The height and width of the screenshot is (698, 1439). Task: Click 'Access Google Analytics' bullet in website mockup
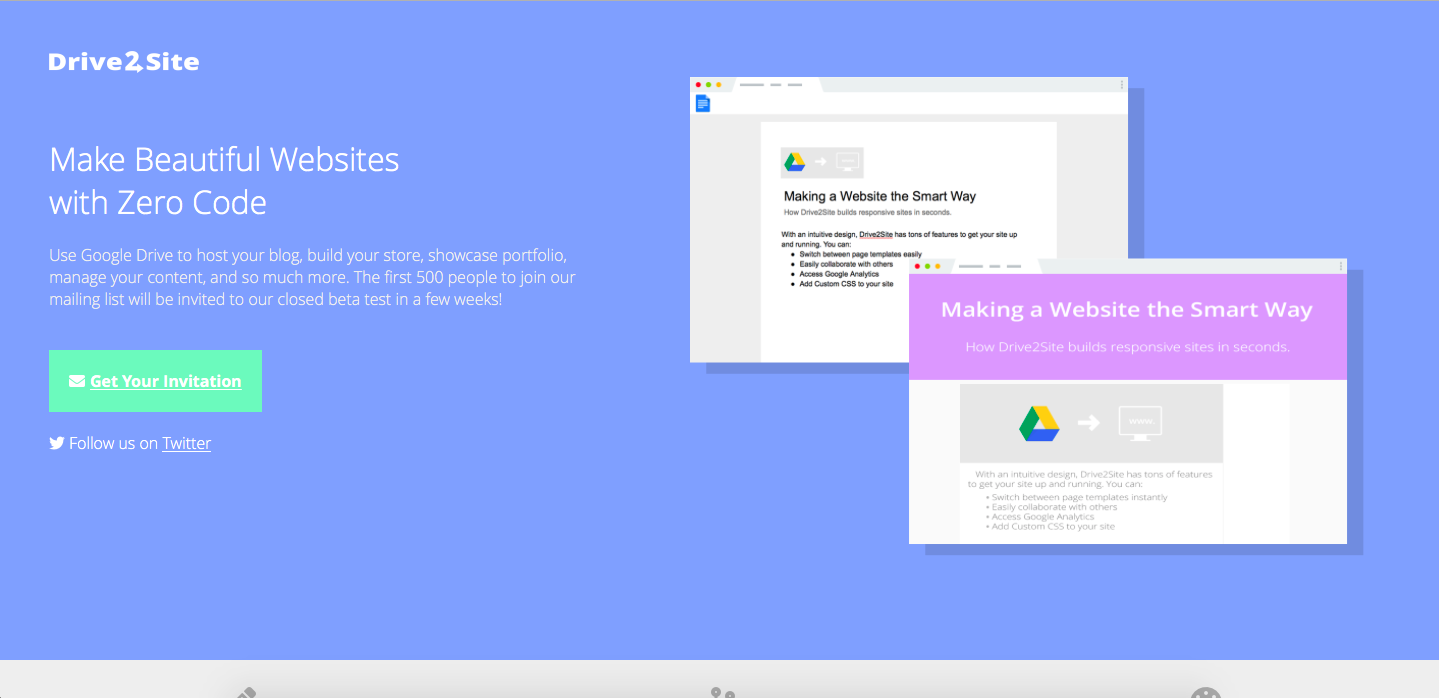(x=1044, y=517)
